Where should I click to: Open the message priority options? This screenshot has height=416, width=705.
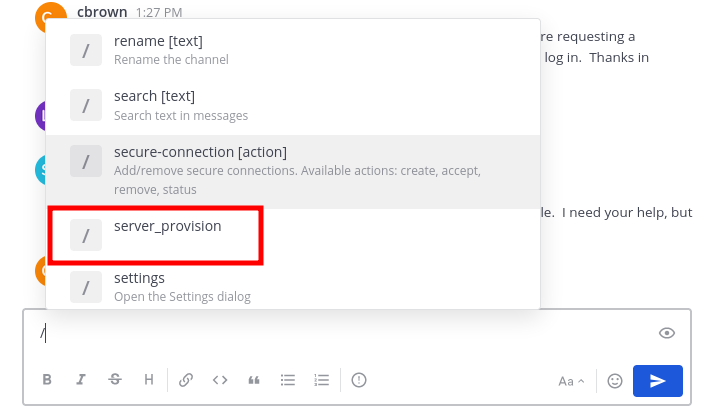point(359,380)
